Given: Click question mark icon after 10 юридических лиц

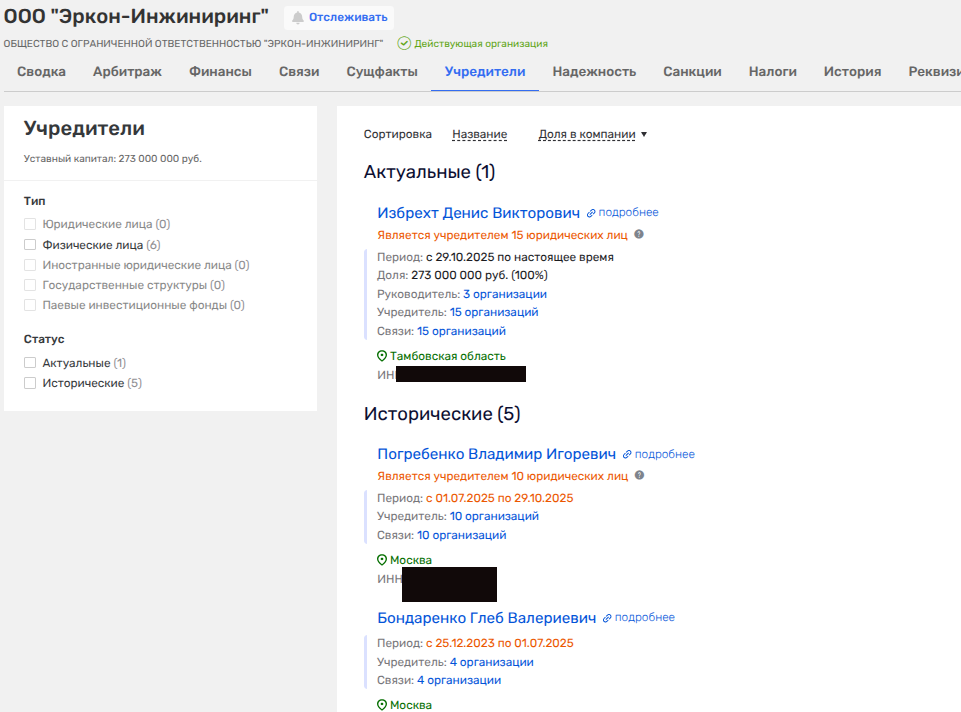Looking at the screenshot, I should coord(639,476).
